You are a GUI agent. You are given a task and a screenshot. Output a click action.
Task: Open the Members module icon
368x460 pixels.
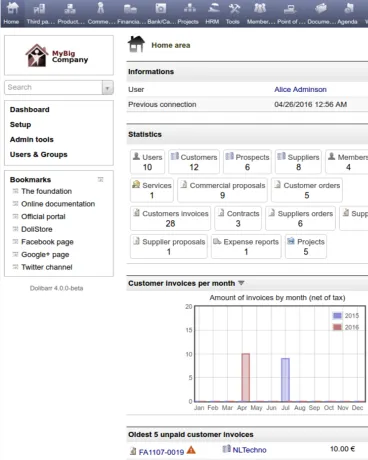[260, 8]
